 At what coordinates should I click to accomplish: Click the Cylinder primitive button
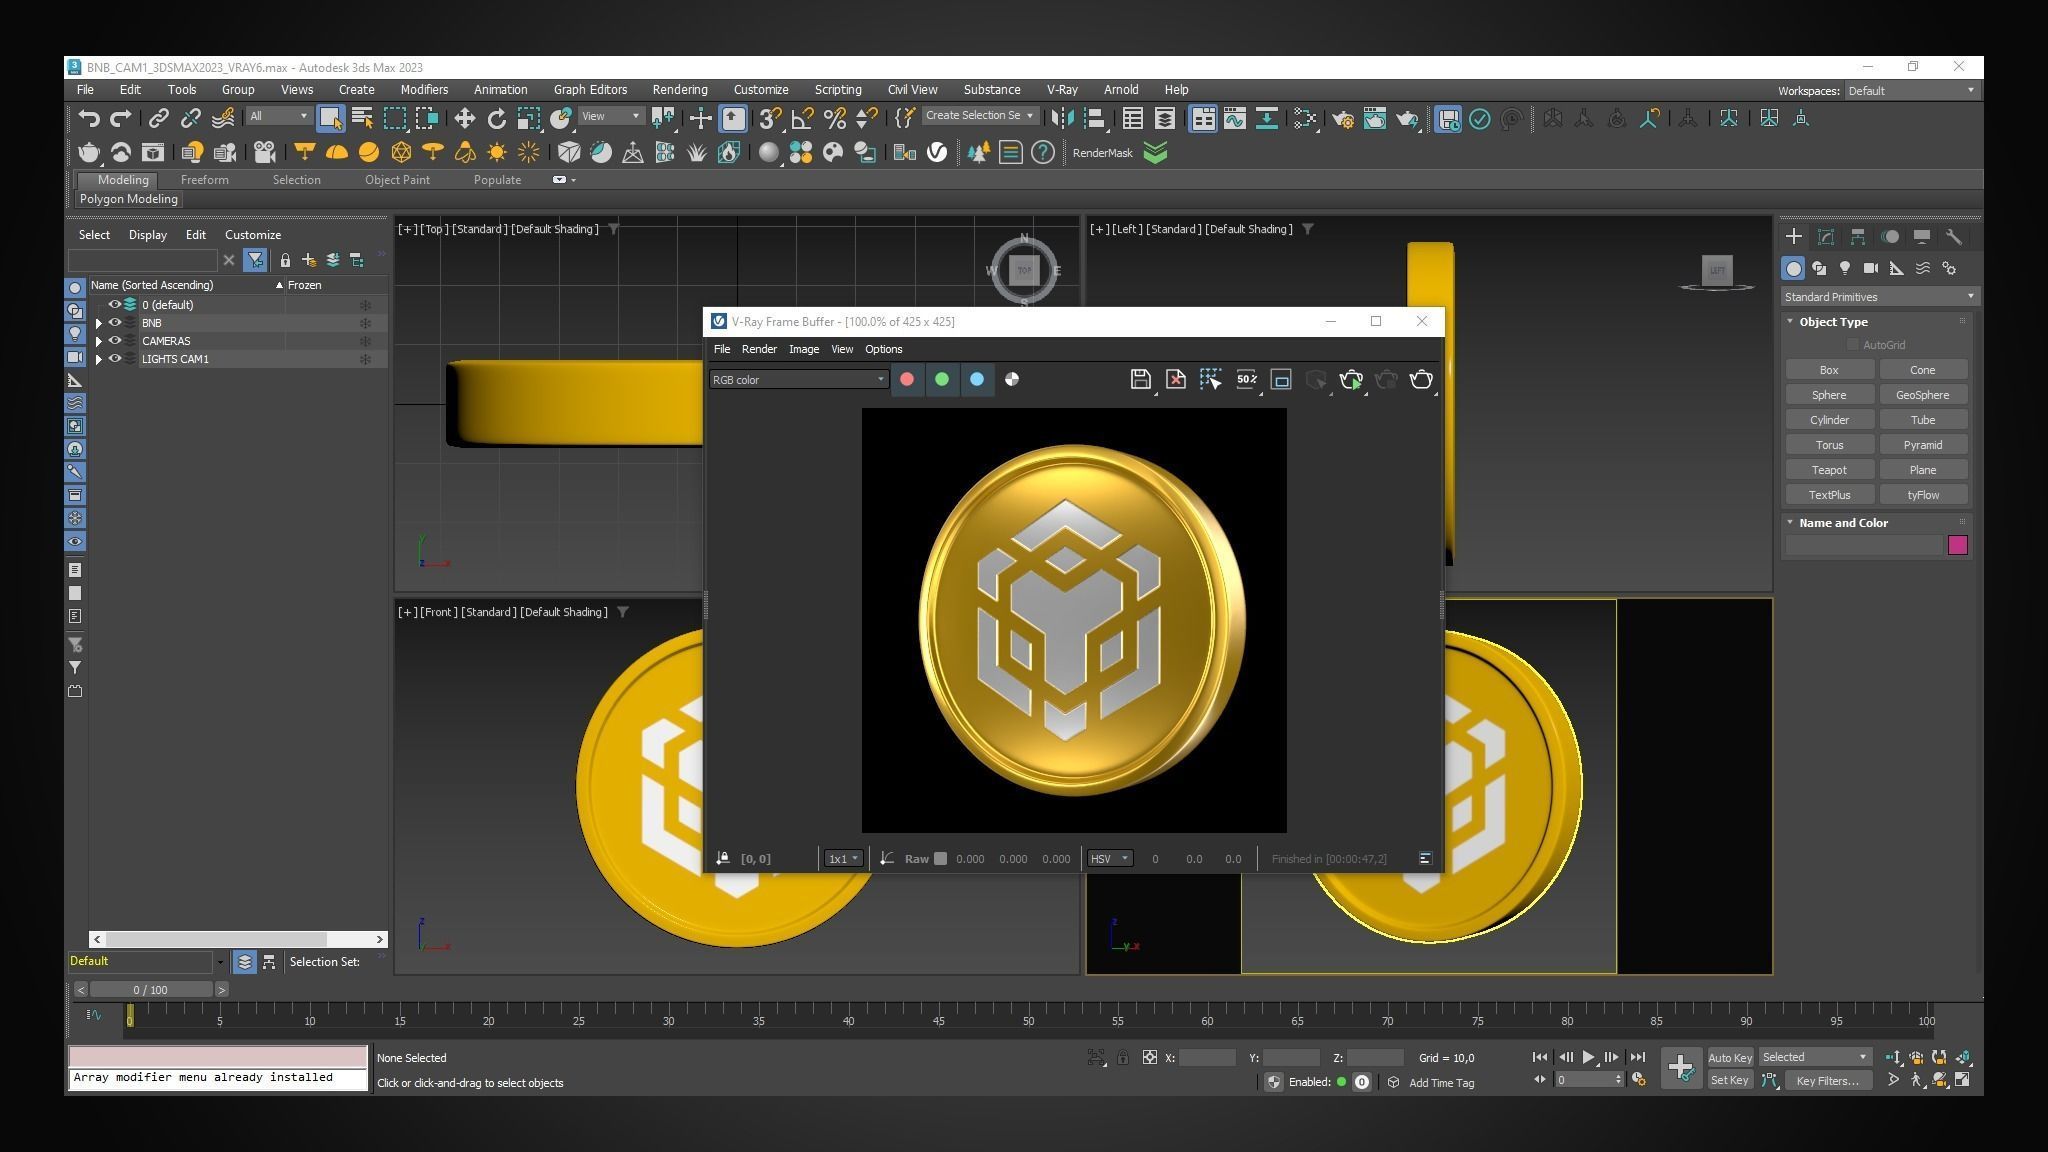(x=1829, y=420)
